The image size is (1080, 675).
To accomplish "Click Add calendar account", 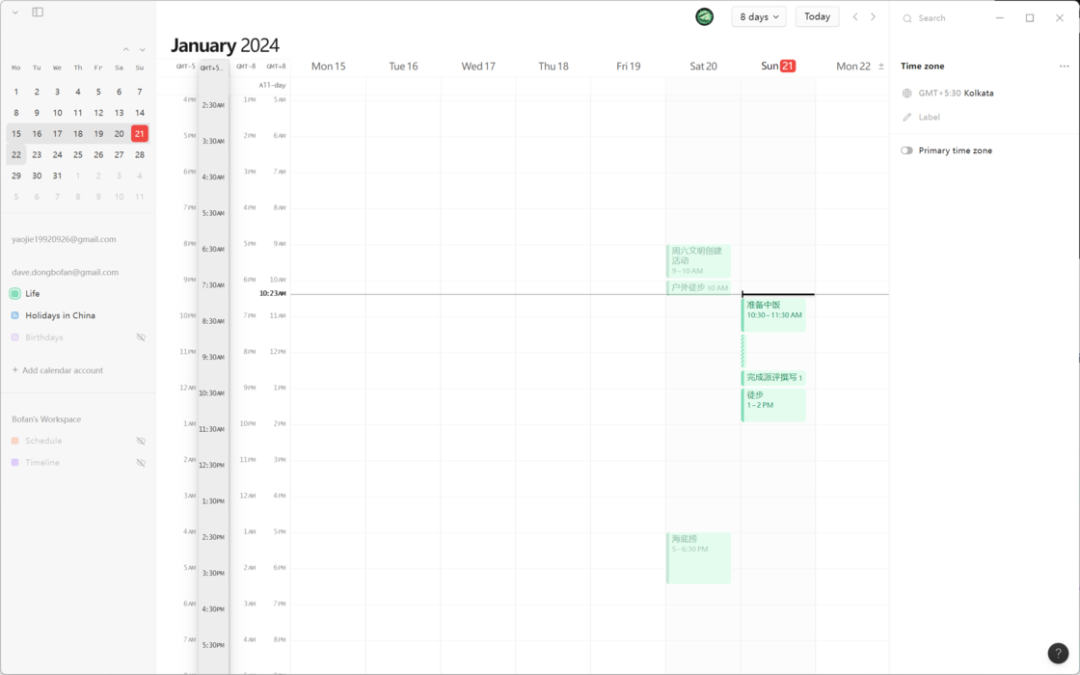I will tap(57, 371).
